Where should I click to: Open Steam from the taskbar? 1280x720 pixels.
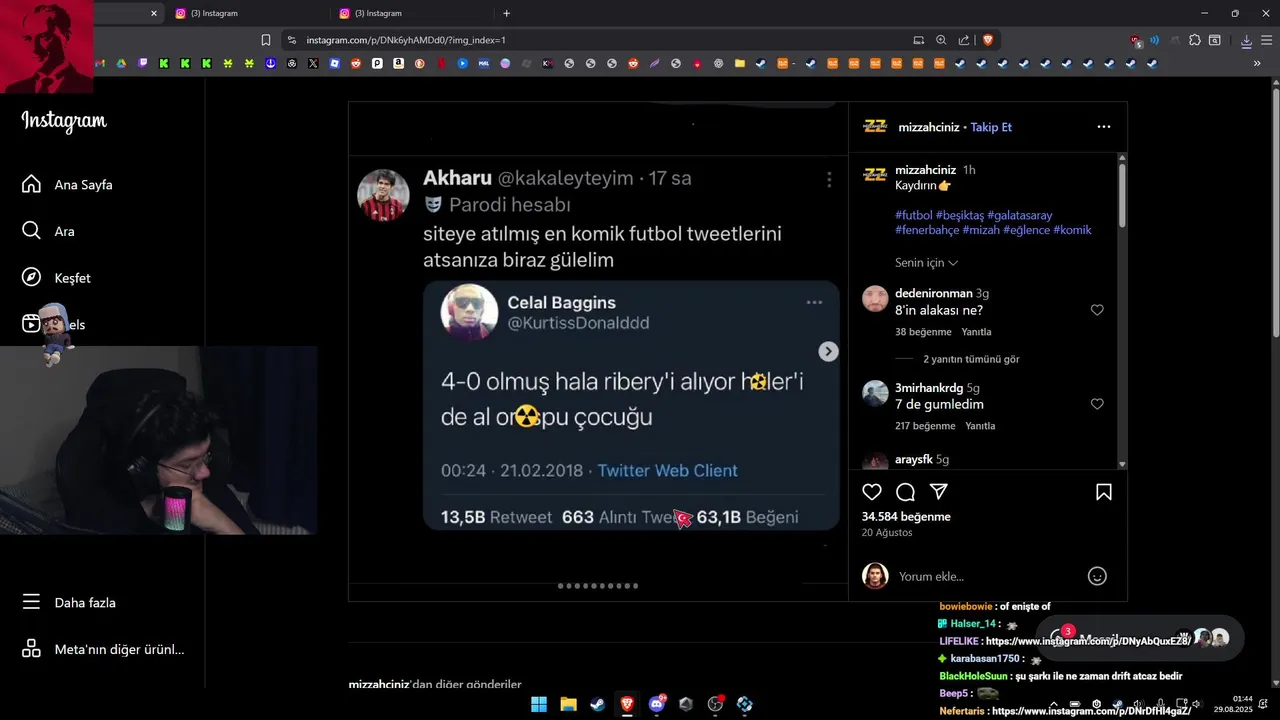(597, 704)
